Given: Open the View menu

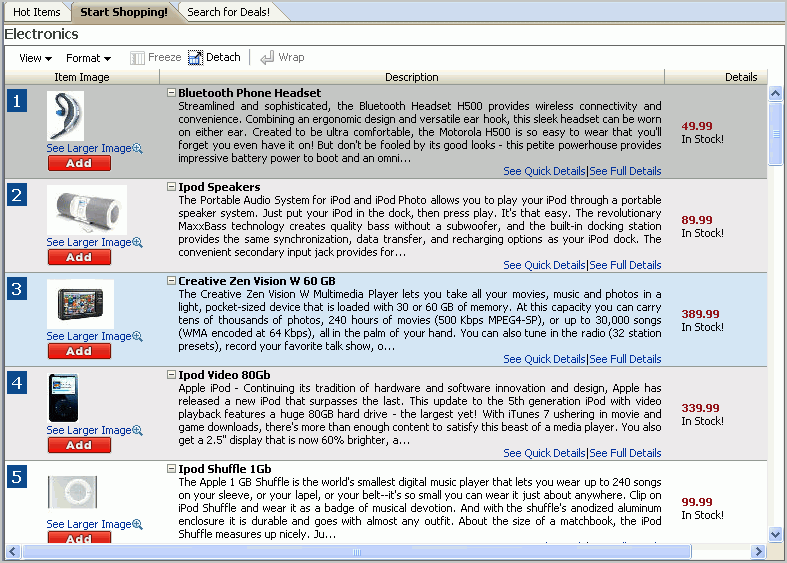Looking at the screenshot, I should pyautogui.click(x=35, y=58).
